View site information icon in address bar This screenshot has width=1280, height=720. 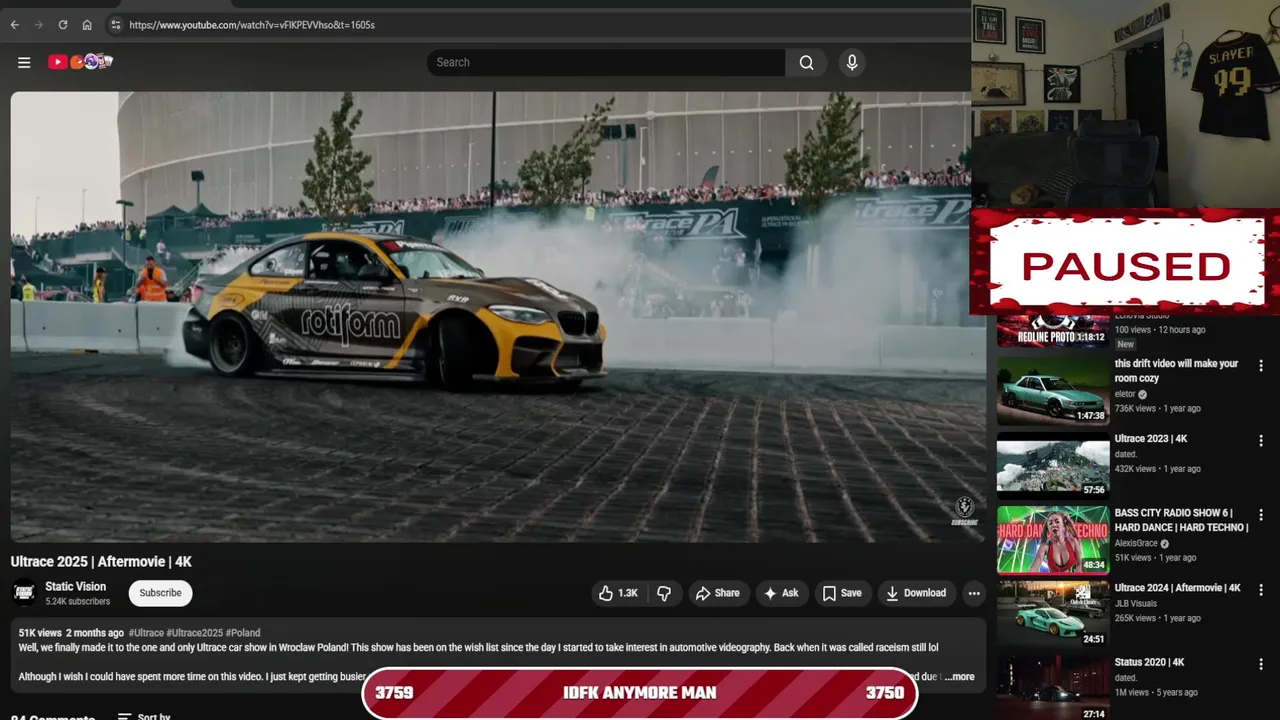pyautogui.click(x=115, y=24)
